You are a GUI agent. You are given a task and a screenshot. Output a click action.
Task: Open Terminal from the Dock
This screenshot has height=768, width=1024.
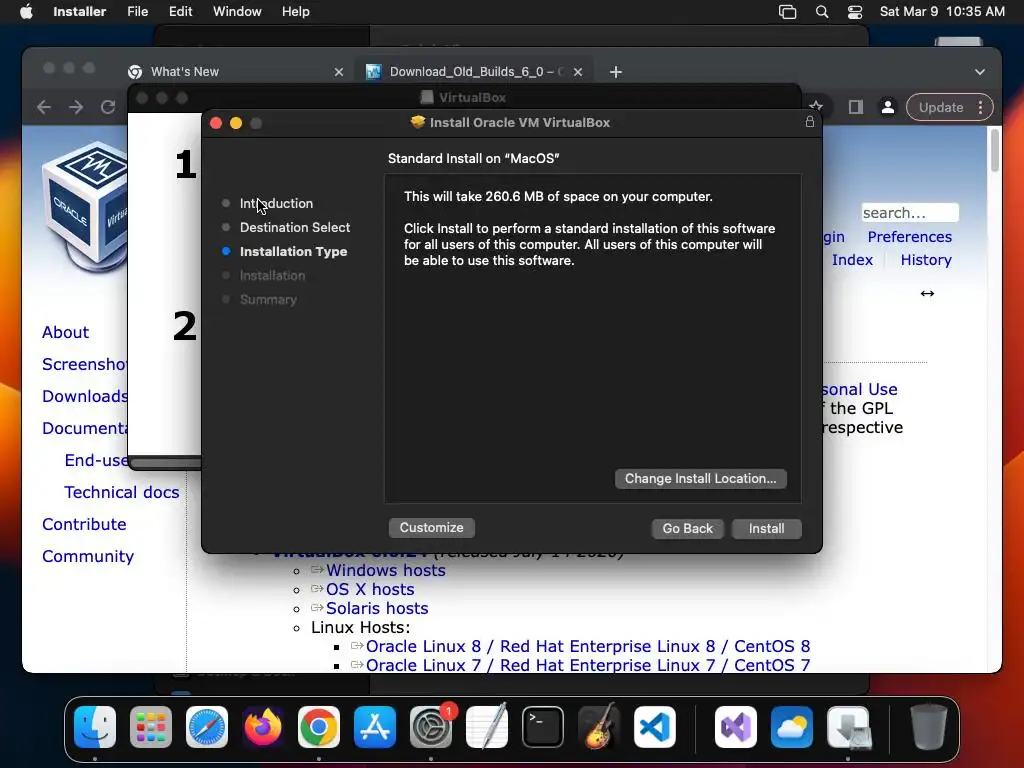click(x=543, y=727)
